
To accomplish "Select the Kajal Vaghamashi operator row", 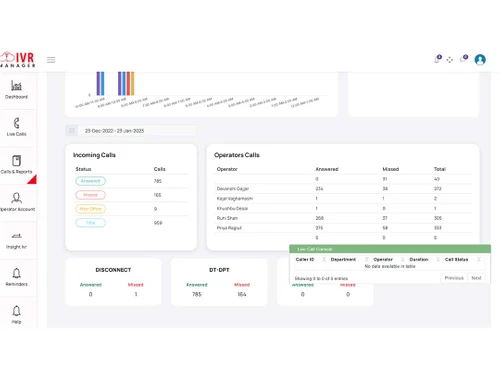I will (x=343, y=199).
